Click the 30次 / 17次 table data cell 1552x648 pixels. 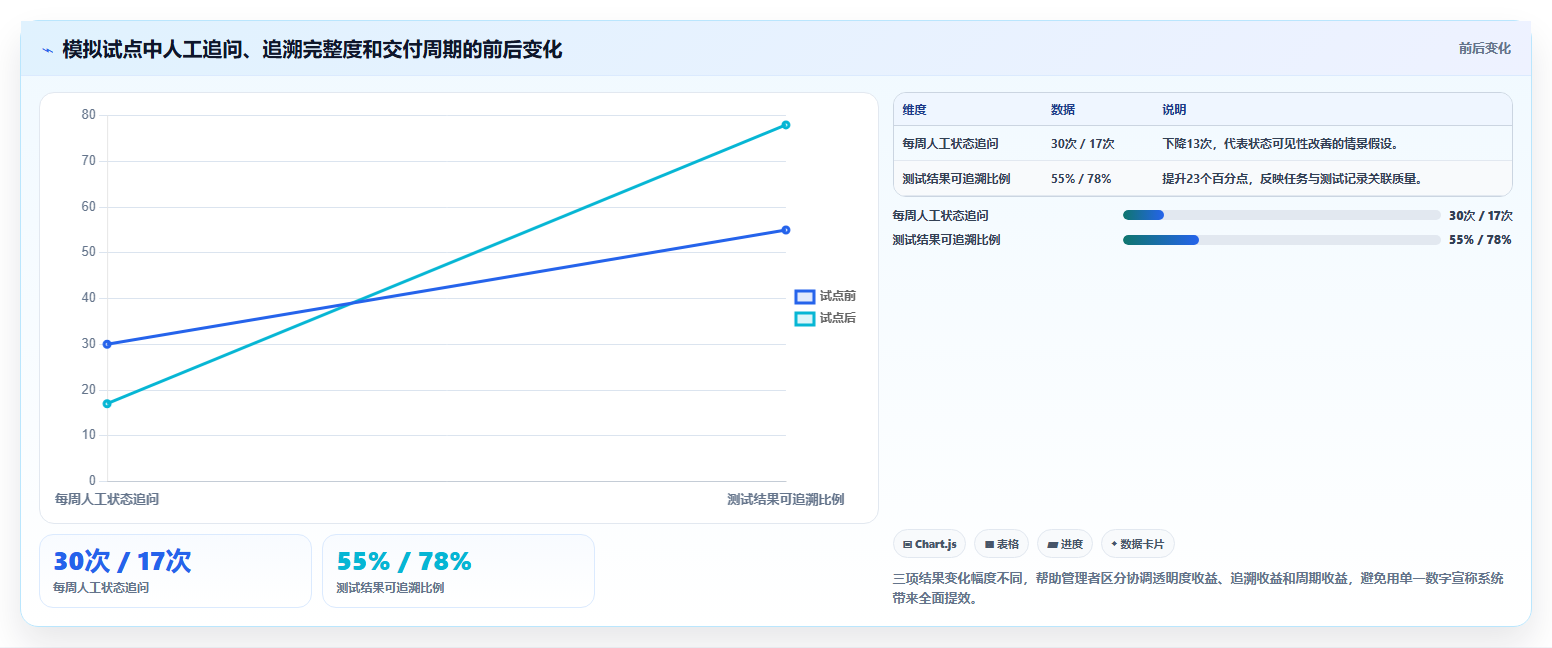(x=1083, y=144)
